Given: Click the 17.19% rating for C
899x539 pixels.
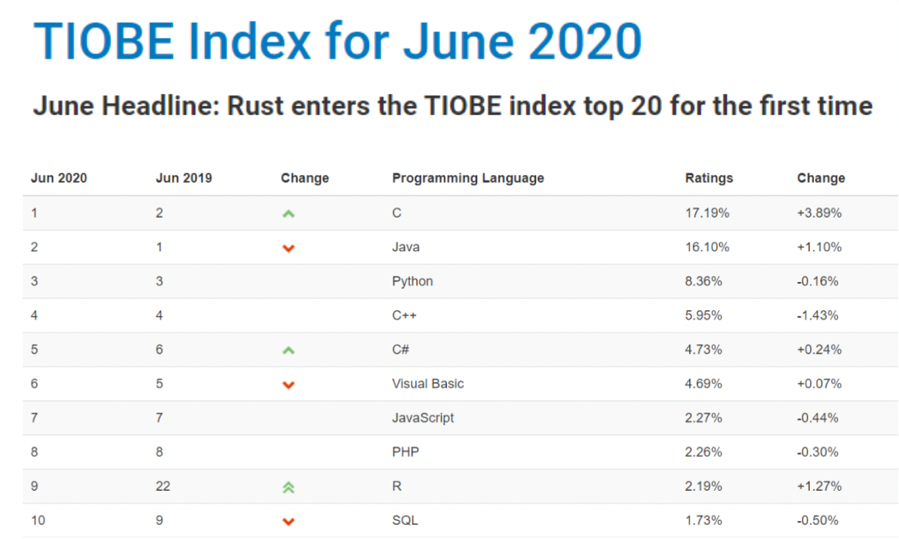Looking at the screenshot, I should (707, 213).
